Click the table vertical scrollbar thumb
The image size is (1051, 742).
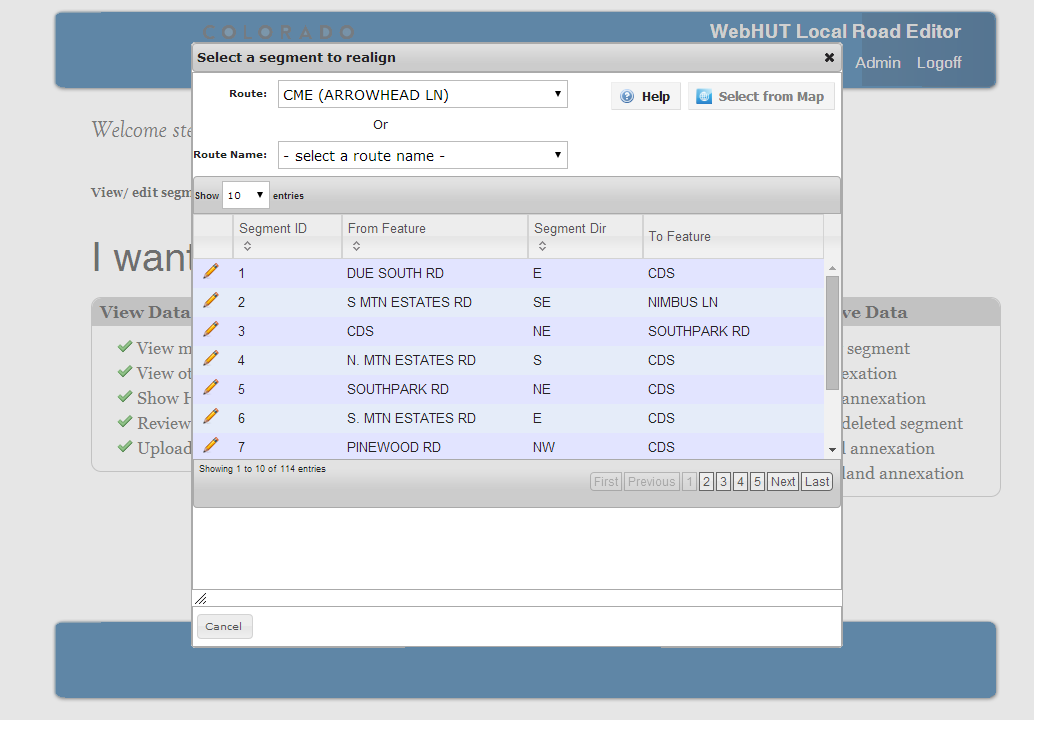(832, 332)
